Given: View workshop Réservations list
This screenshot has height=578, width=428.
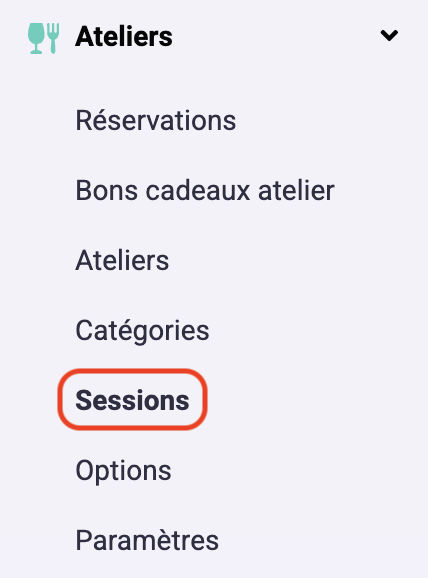Looking at the screenshot, I should click(156, 120).
